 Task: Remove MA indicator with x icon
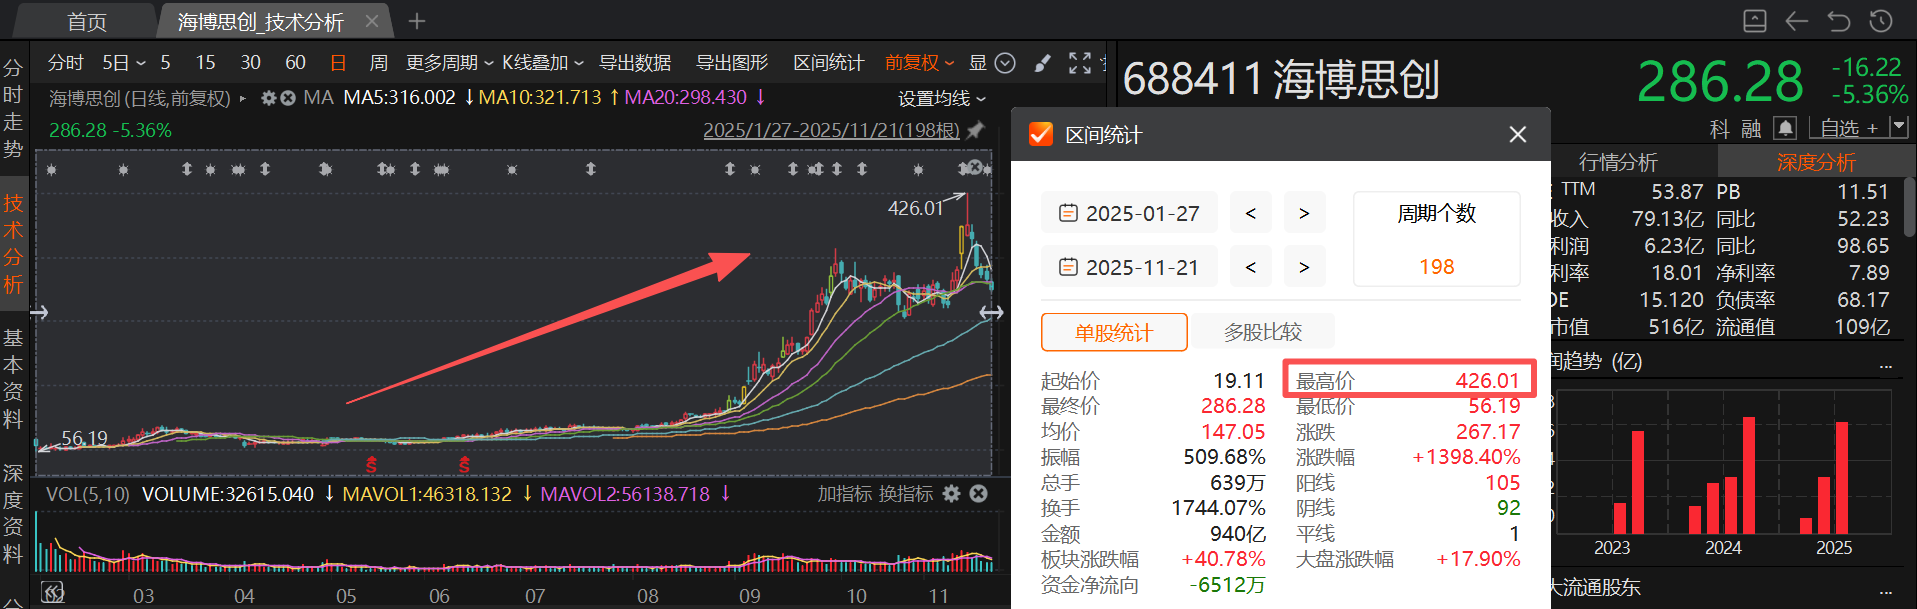pos(287,98)
